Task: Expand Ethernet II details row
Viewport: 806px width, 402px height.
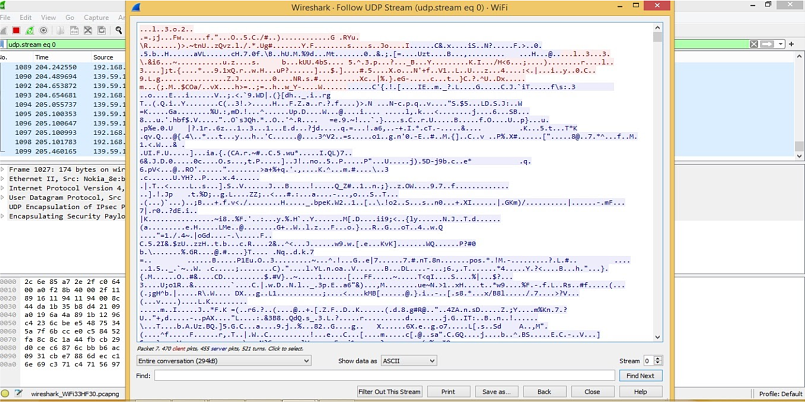Action: [3, 179]
